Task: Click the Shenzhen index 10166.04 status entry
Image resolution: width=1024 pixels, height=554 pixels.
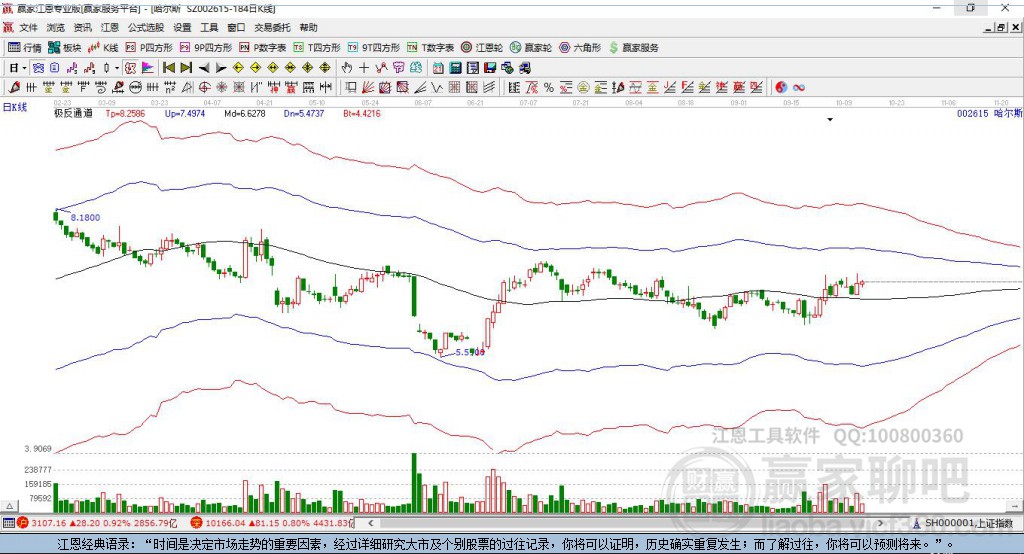Action: (x=272, y=523)
